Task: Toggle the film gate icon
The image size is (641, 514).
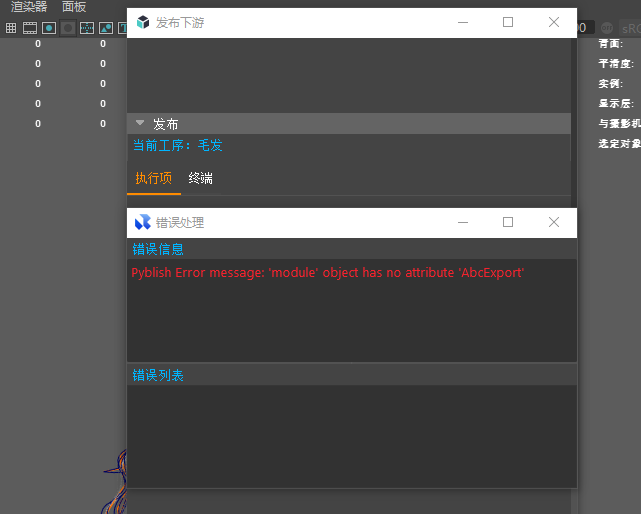Action: (x=30, y=28)
